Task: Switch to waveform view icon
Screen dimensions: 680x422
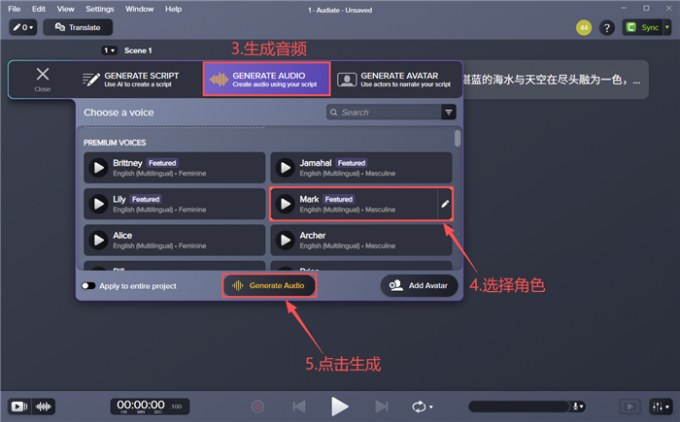Action: 43,406
